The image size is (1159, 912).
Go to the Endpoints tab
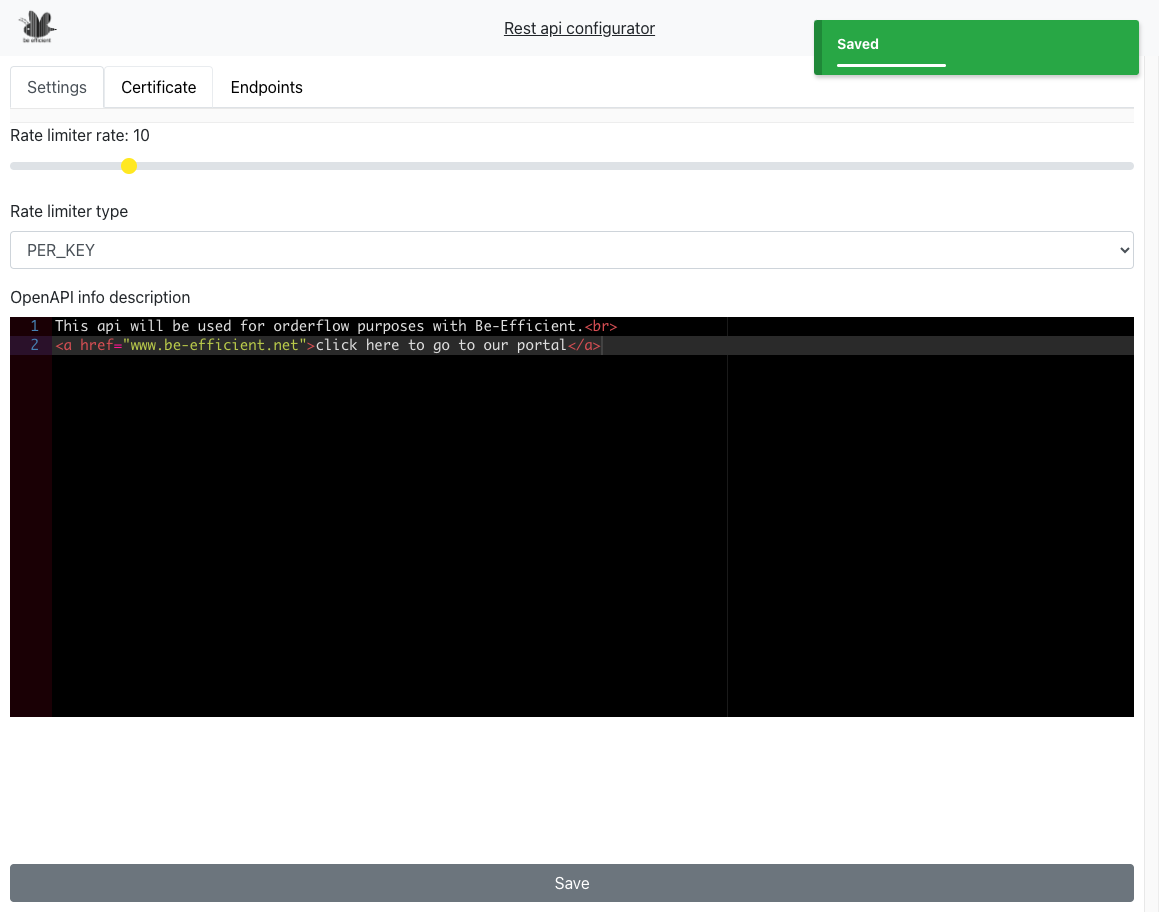(x=266, y=87)
